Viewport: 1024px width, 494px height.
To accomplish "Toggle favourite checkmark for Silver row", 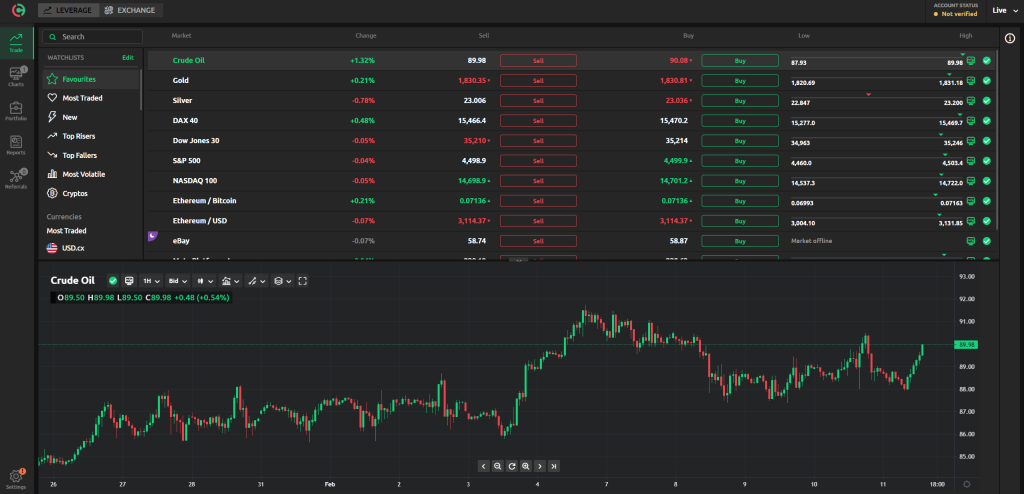I will click(x=987, y=101).
